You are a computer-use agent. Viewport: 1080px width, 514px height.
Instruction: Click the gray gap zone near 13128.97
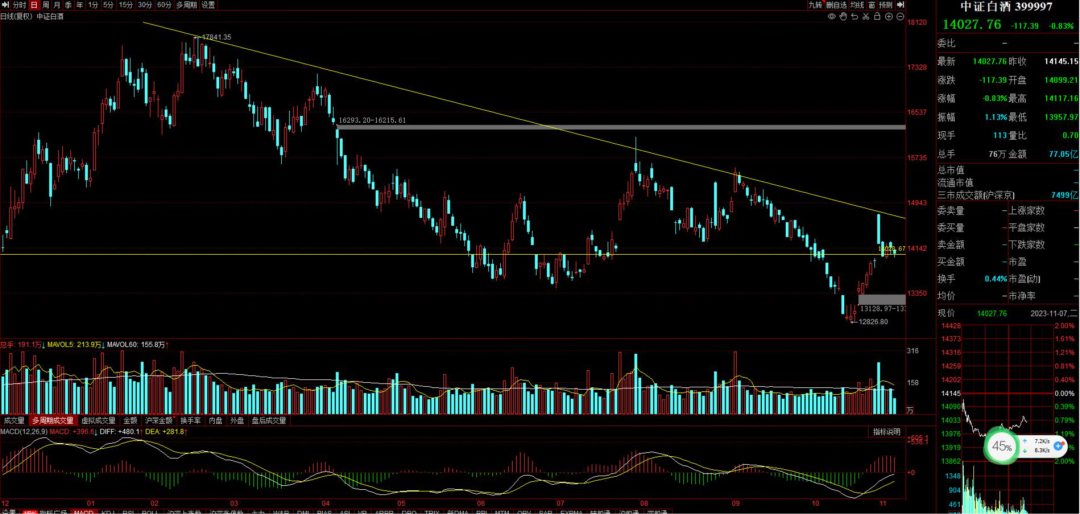point(881,299)
